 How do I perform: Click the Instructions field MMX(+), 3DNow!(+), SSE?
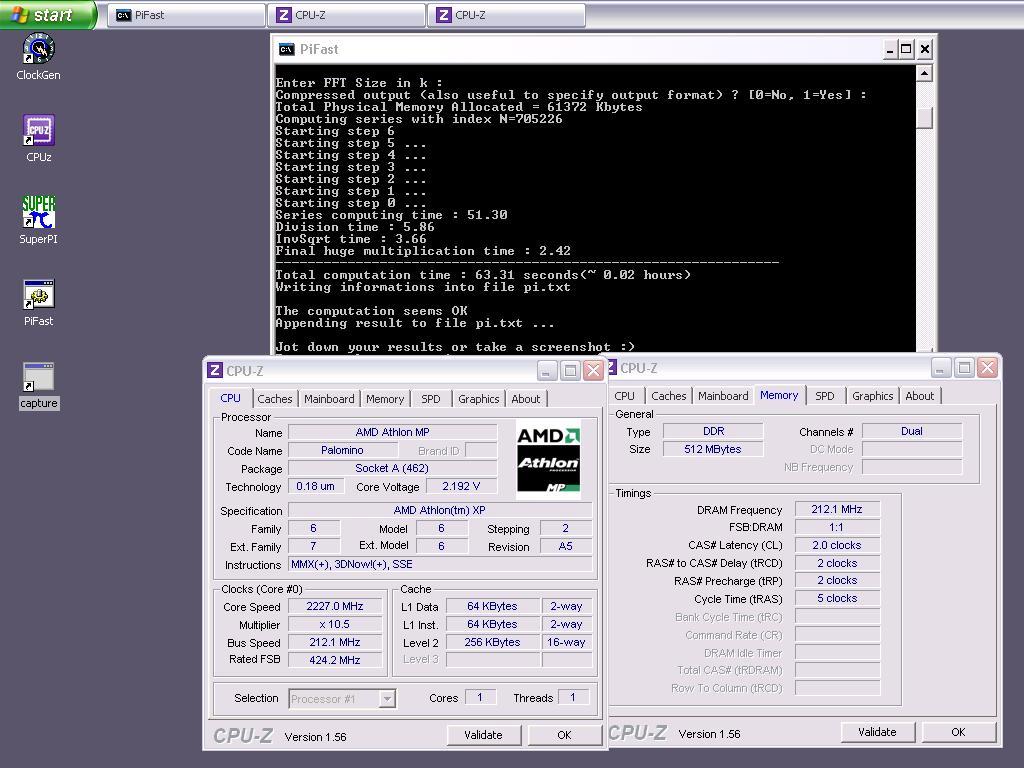tap(440, 564)
